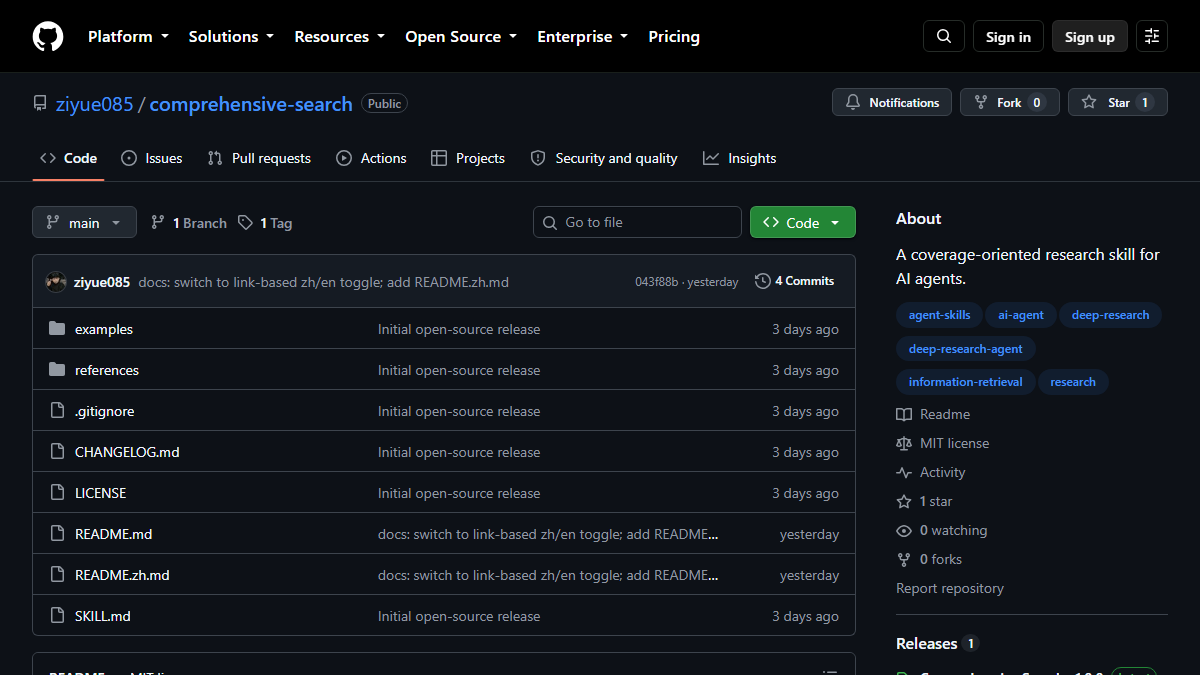Click the file icon beside README.md
The image size is (1200, 675).
point(57,534)
